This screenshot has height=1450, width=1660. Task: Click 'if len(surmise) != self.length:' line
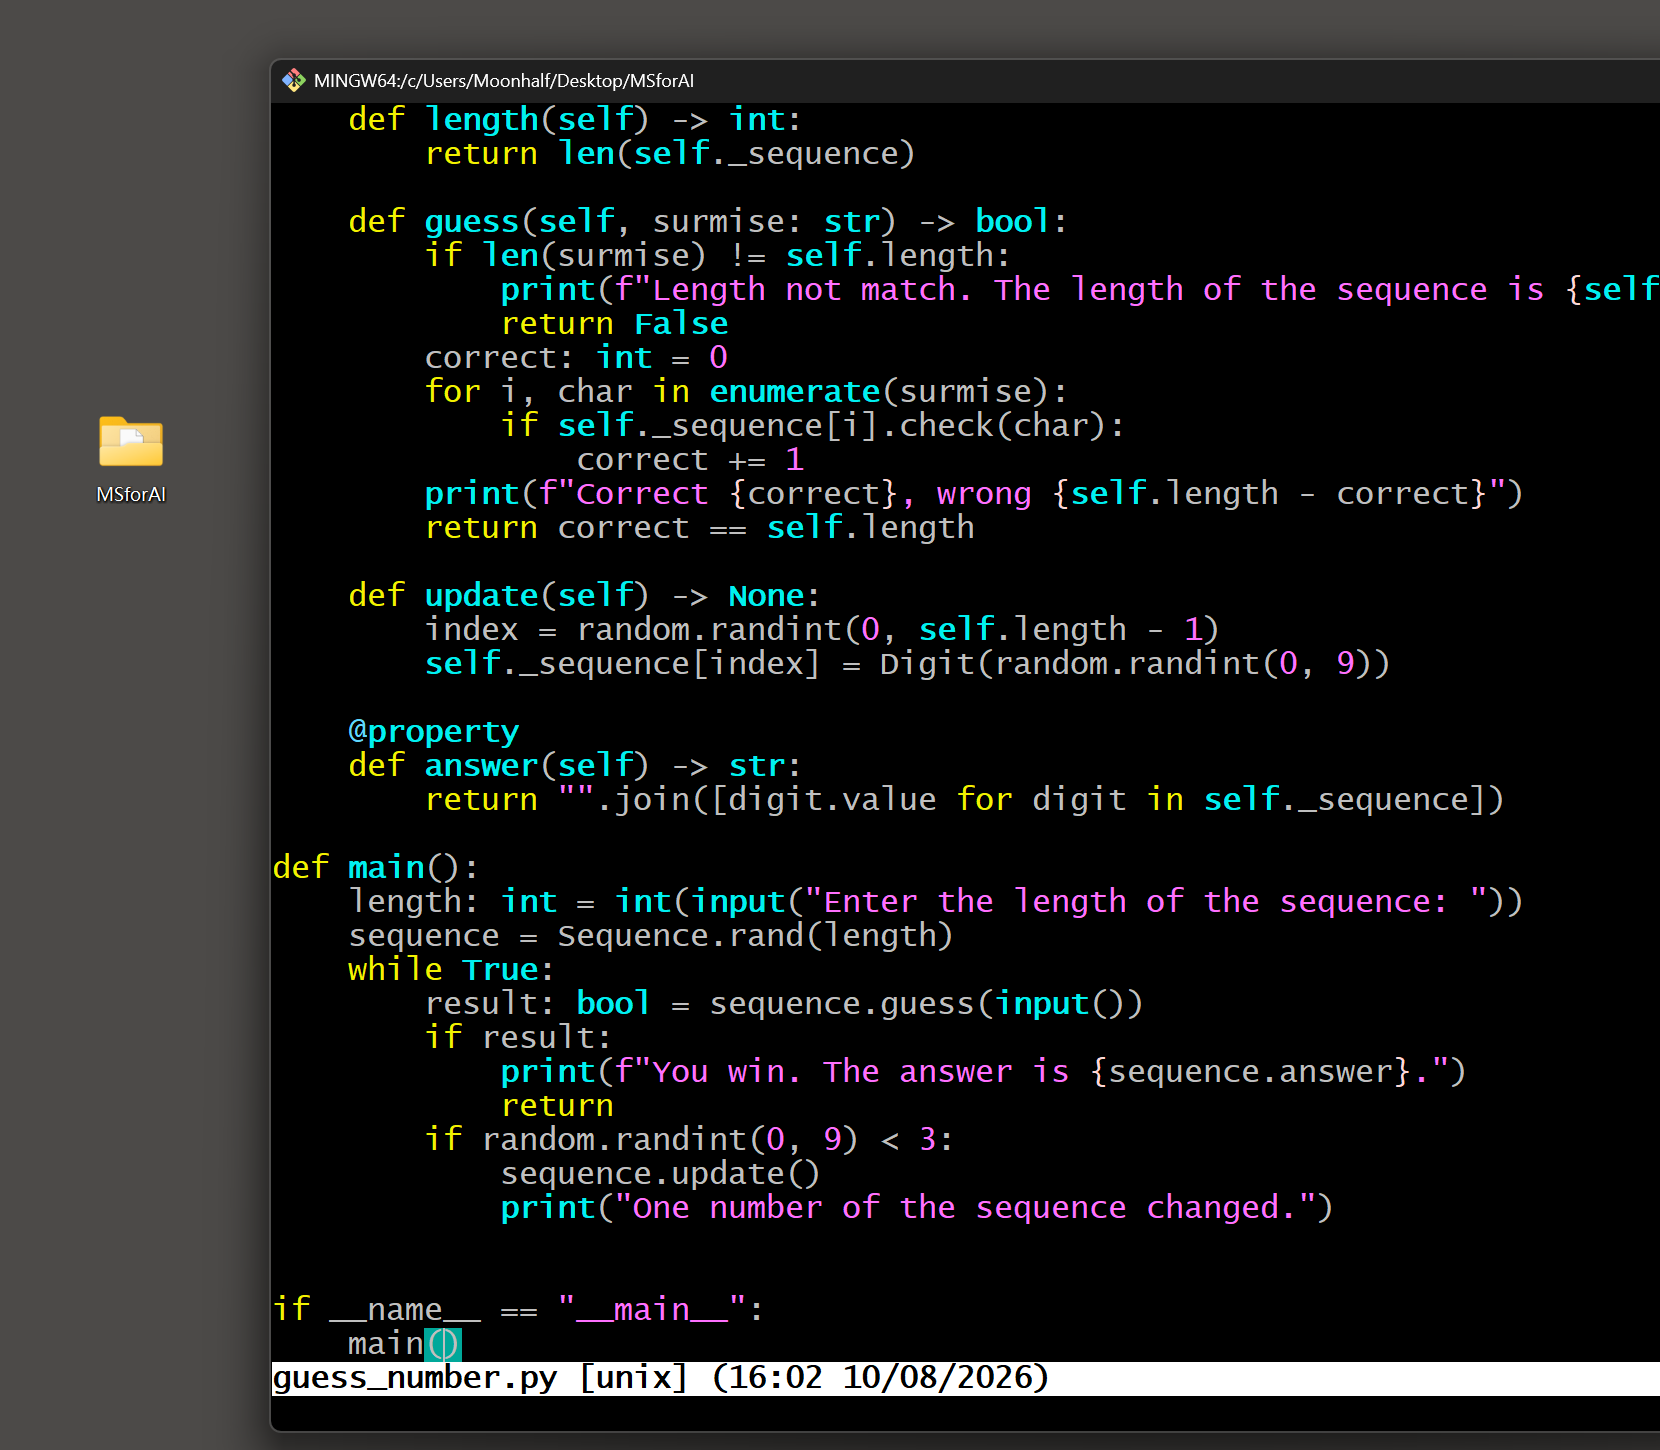click(x=717, y=255)
